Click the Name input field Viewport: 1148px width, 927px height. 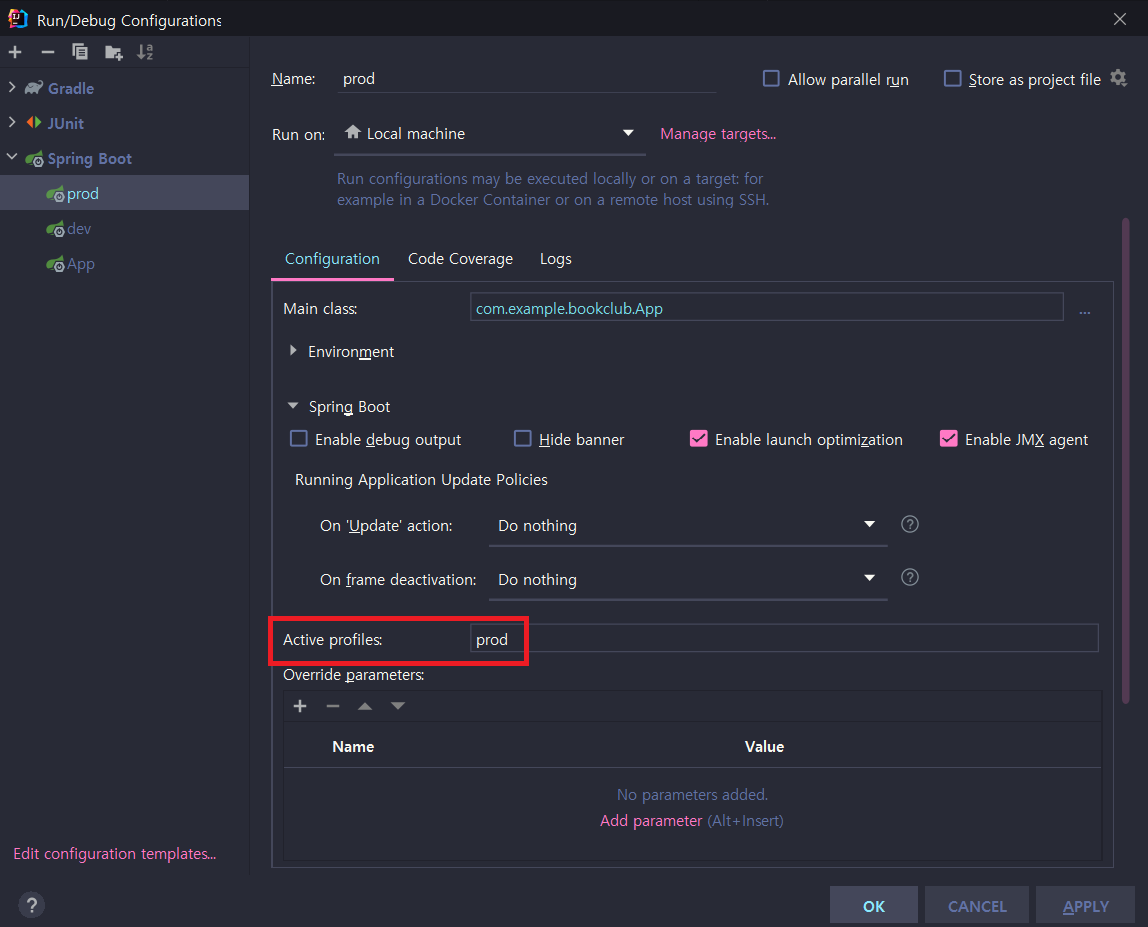(x=526, y=79)
